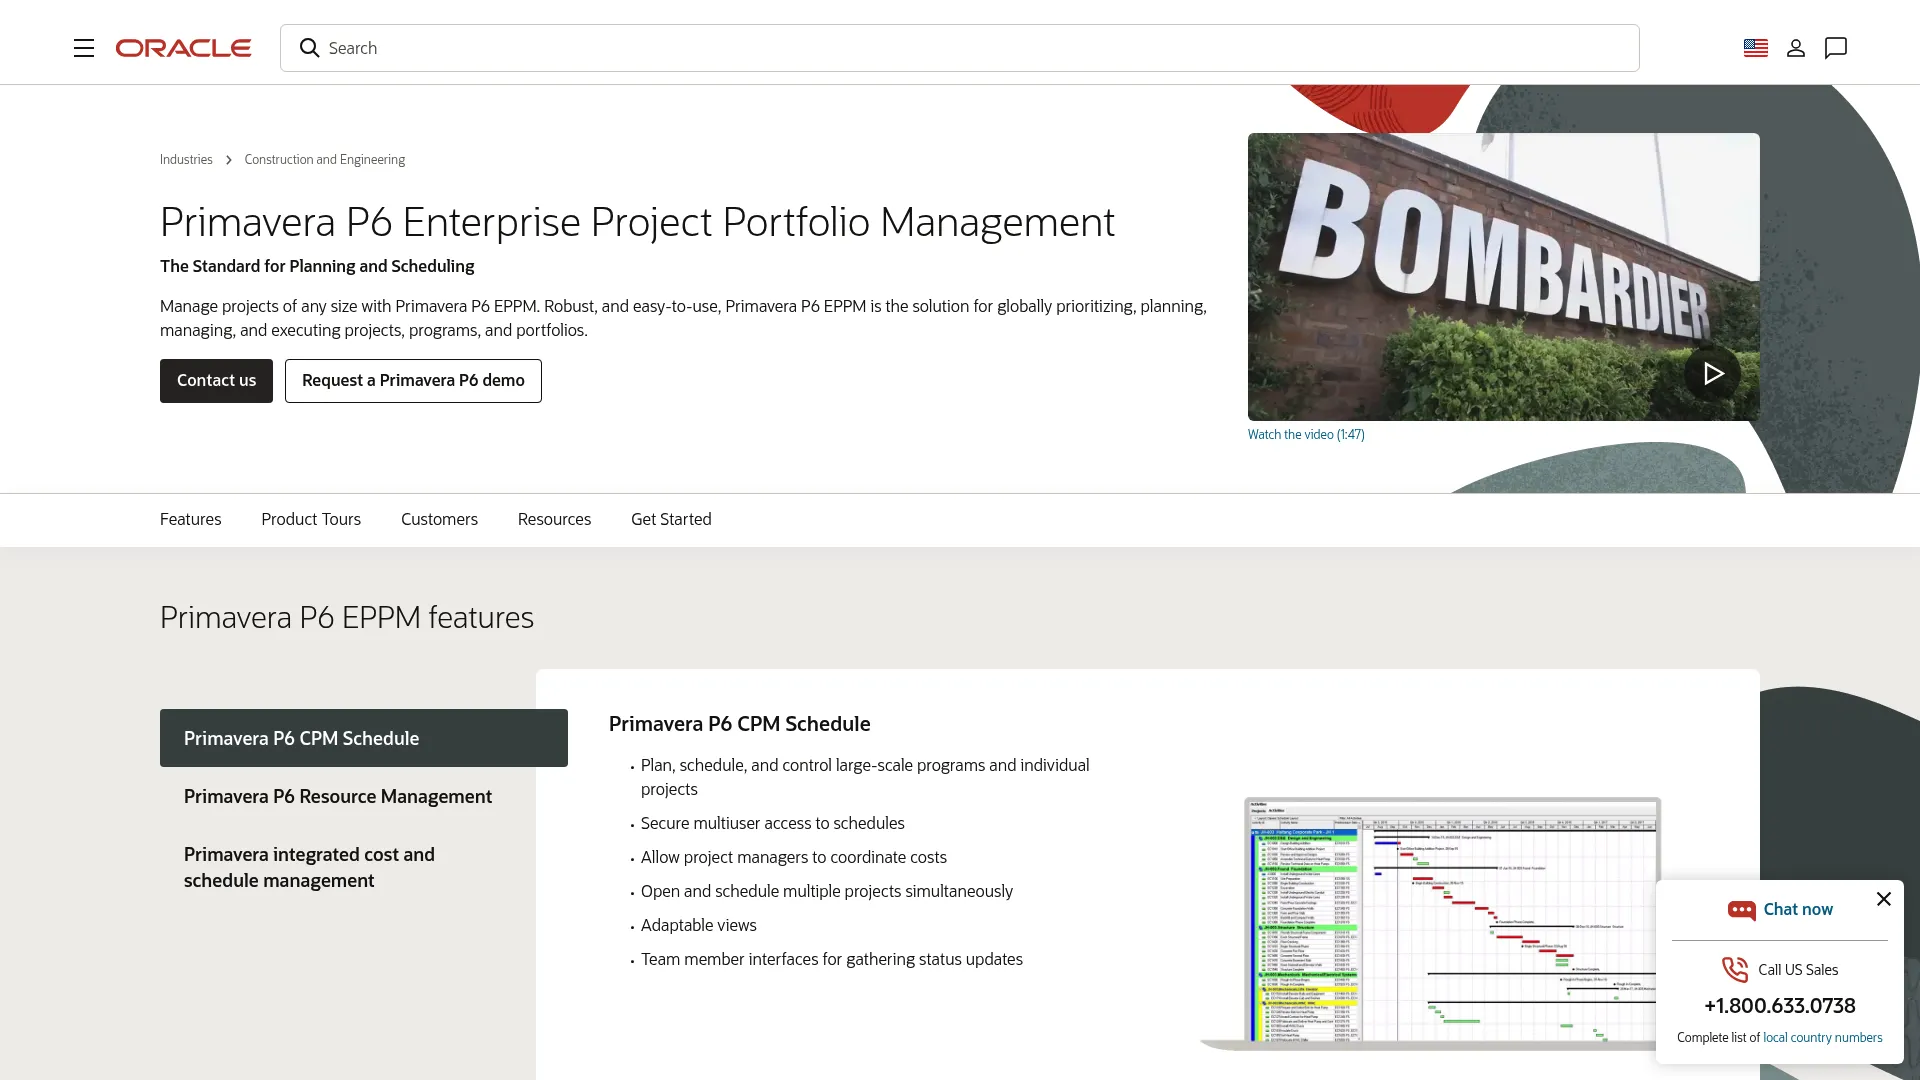
Task: Click the 'Primavera P6 EPPM features' heading
Action: pos(347,618)
